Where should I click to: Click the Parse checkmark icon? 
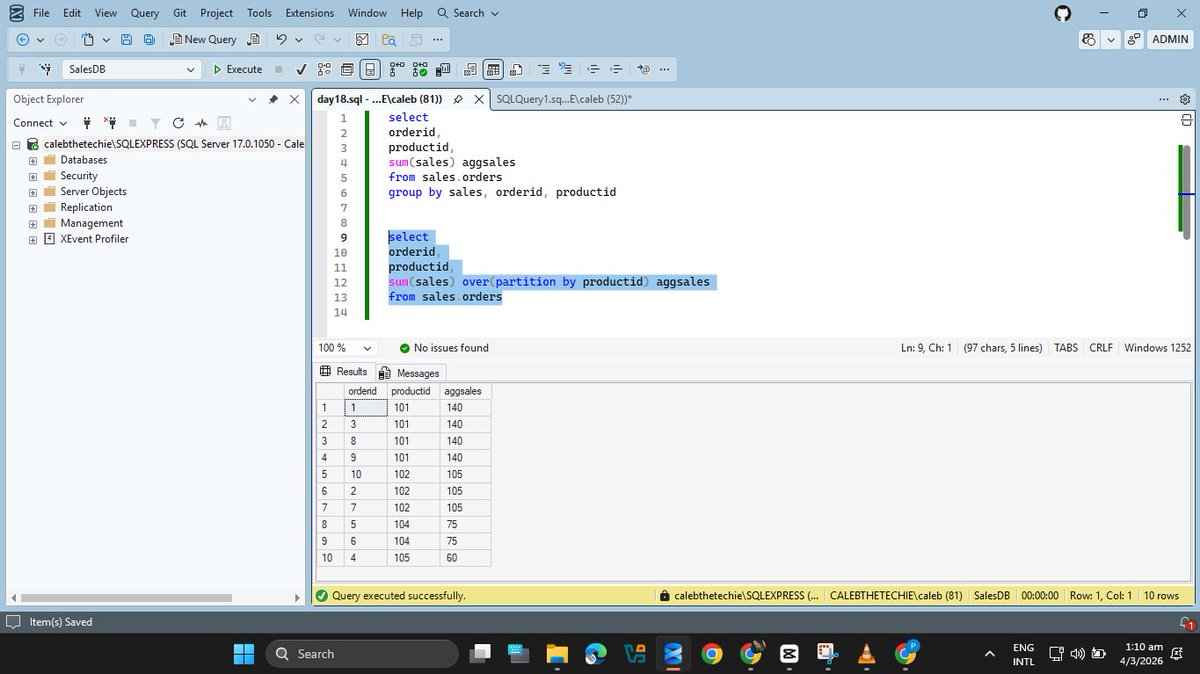300,69
